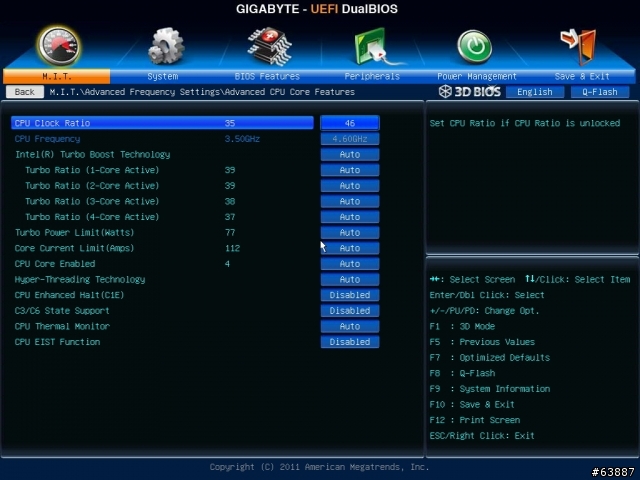
Task: Open Intel Turbo Boost Technology Auto option
Action: coord(350,154)
